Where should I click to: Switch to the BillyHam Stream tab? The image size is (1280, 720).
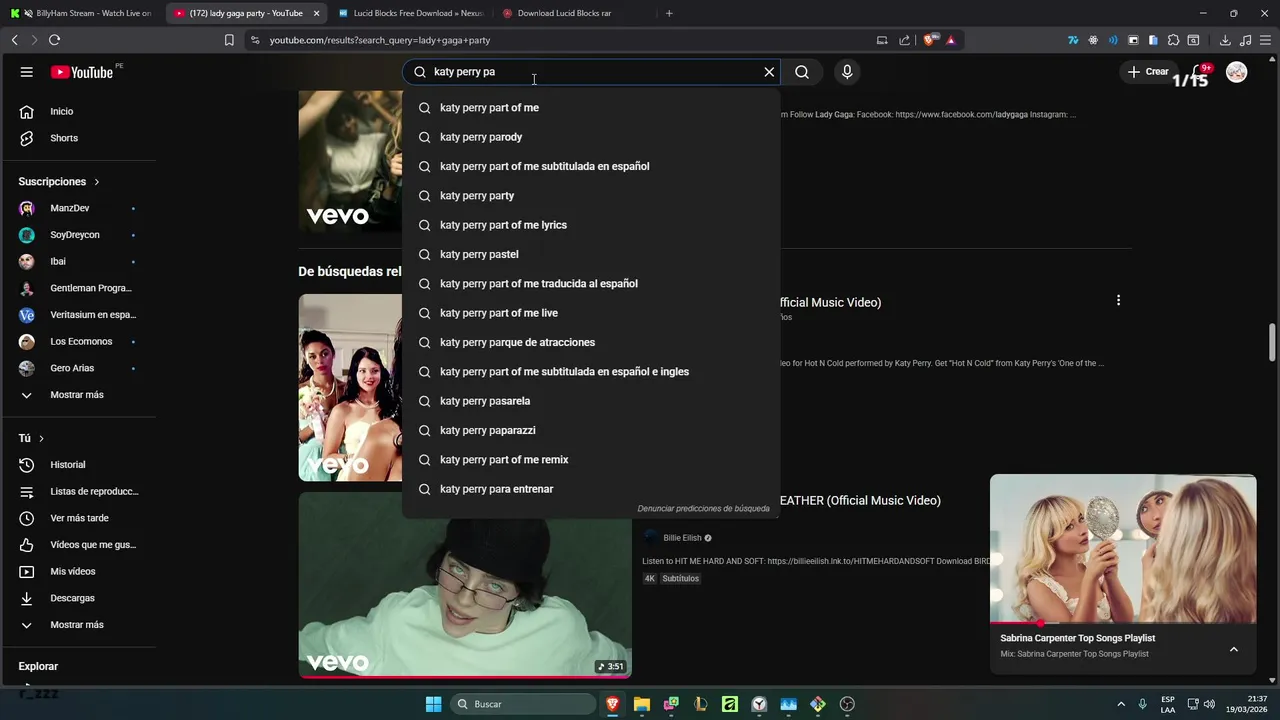pos(81,13)
